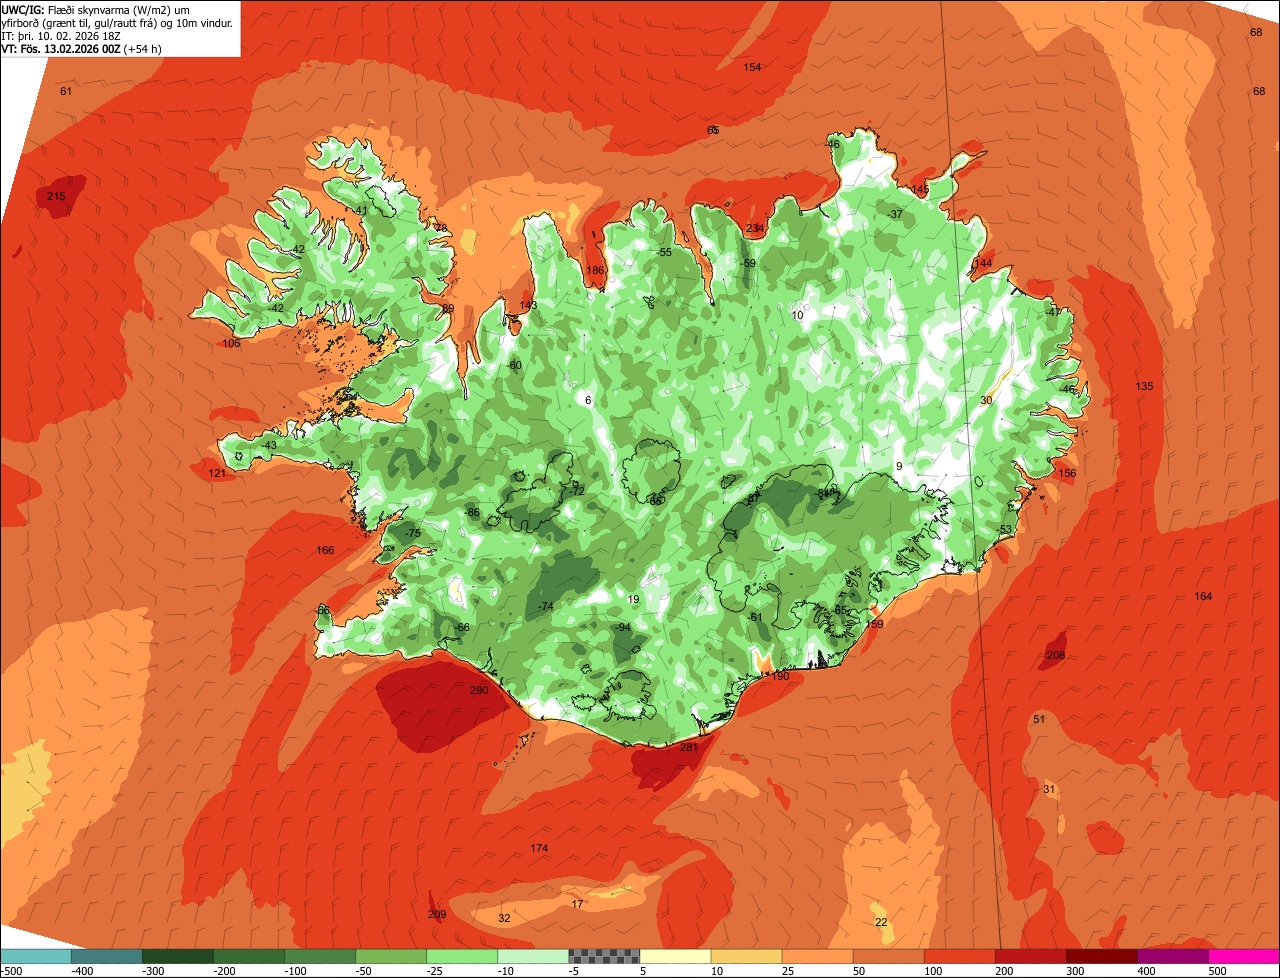Viewport: 1280px width, 978px height.
Task: Select the dark teal -400 to -300 swatch
Action: tap(107, 956)
